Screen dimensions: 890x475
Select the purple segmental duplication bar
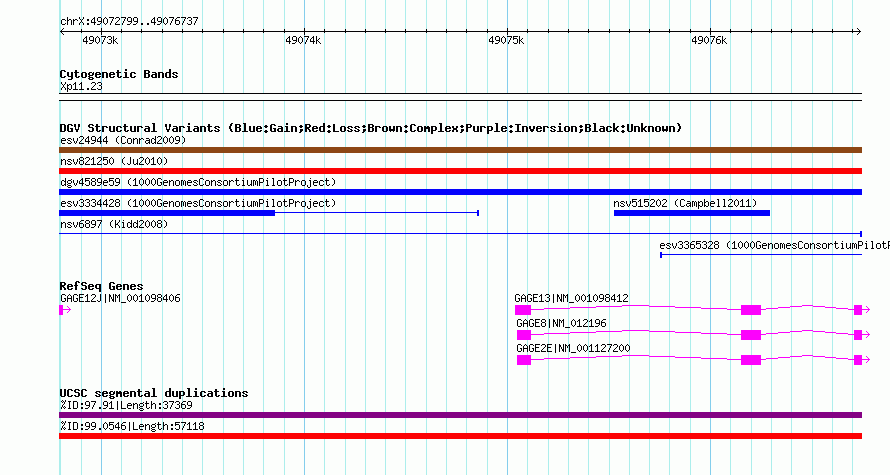(460, 415)
